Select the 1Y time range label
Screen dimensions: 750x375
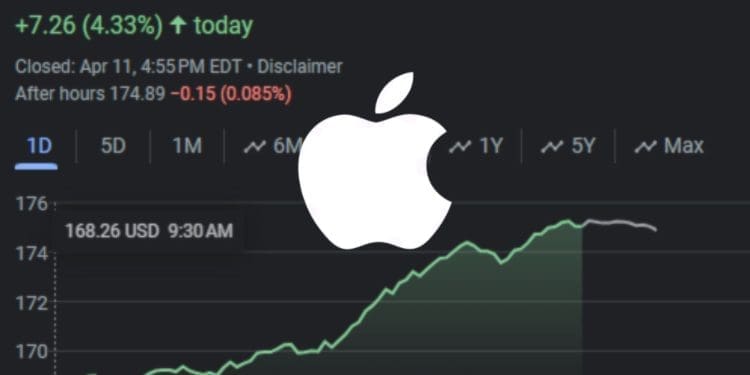coord(491,146)
